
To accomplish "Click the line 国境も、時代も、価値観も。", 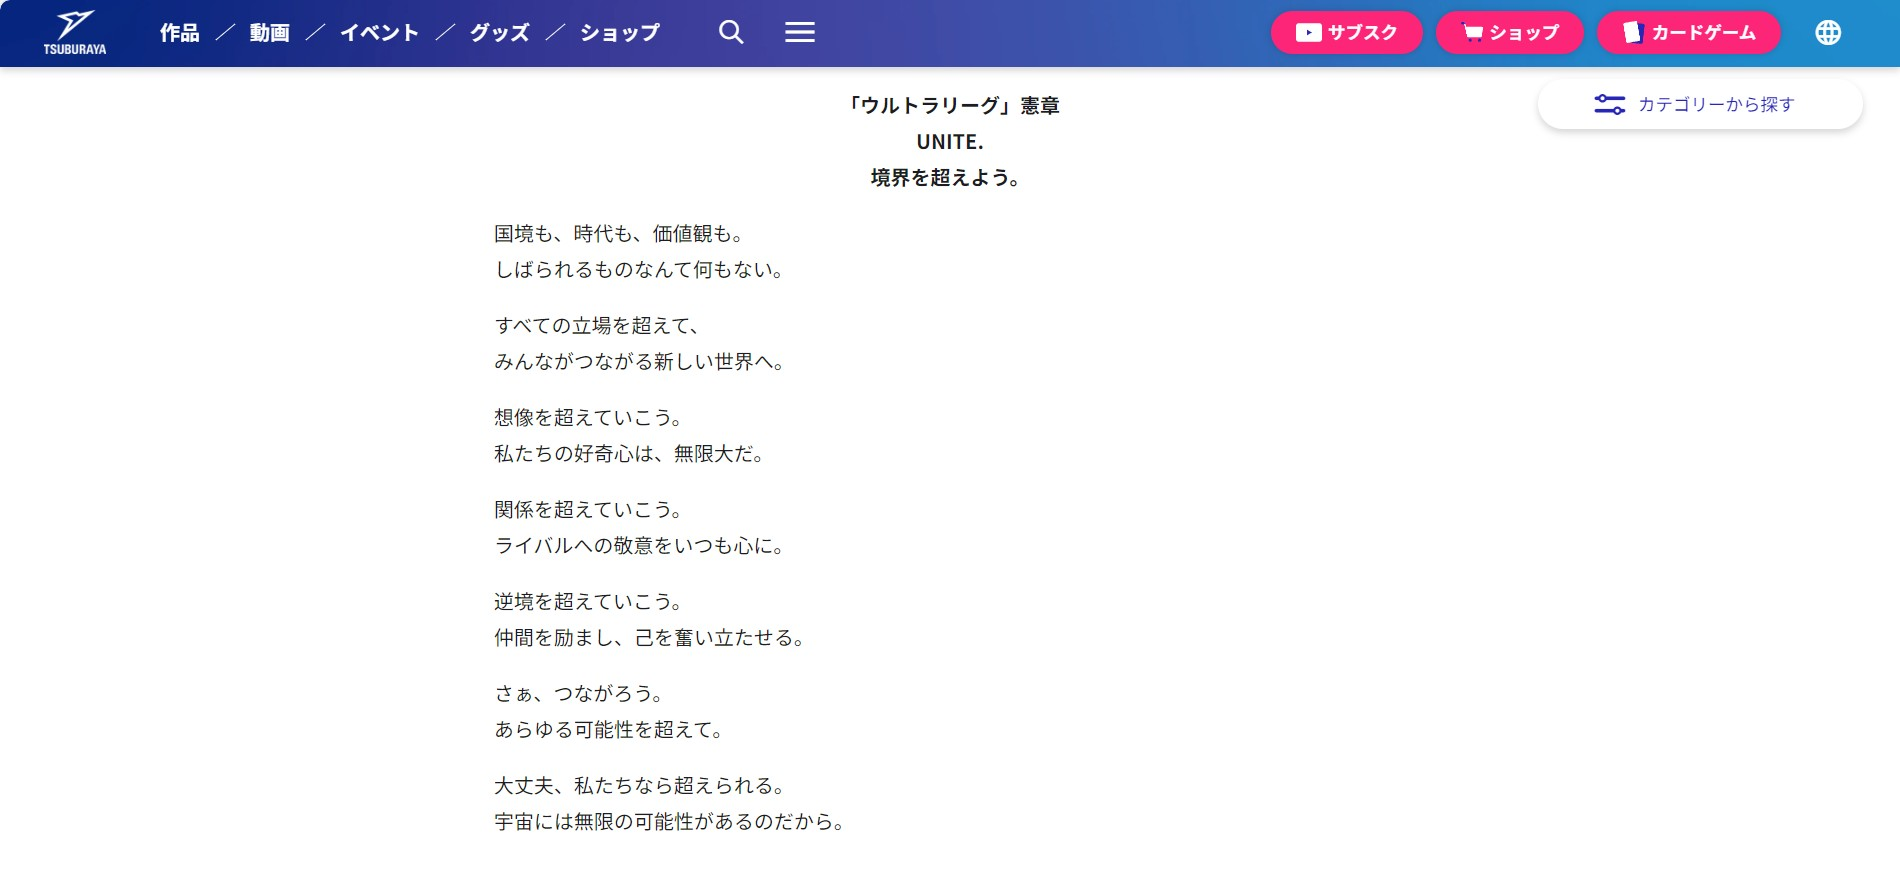I will pos(620,234).
